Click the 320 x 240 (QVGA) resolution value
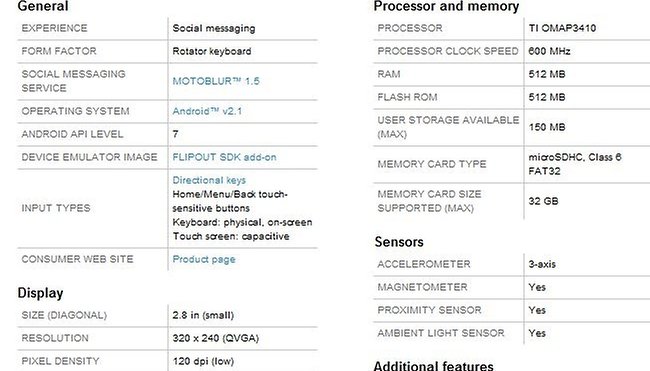The width and height of the screenshot is (650, 371). point(216,338)
